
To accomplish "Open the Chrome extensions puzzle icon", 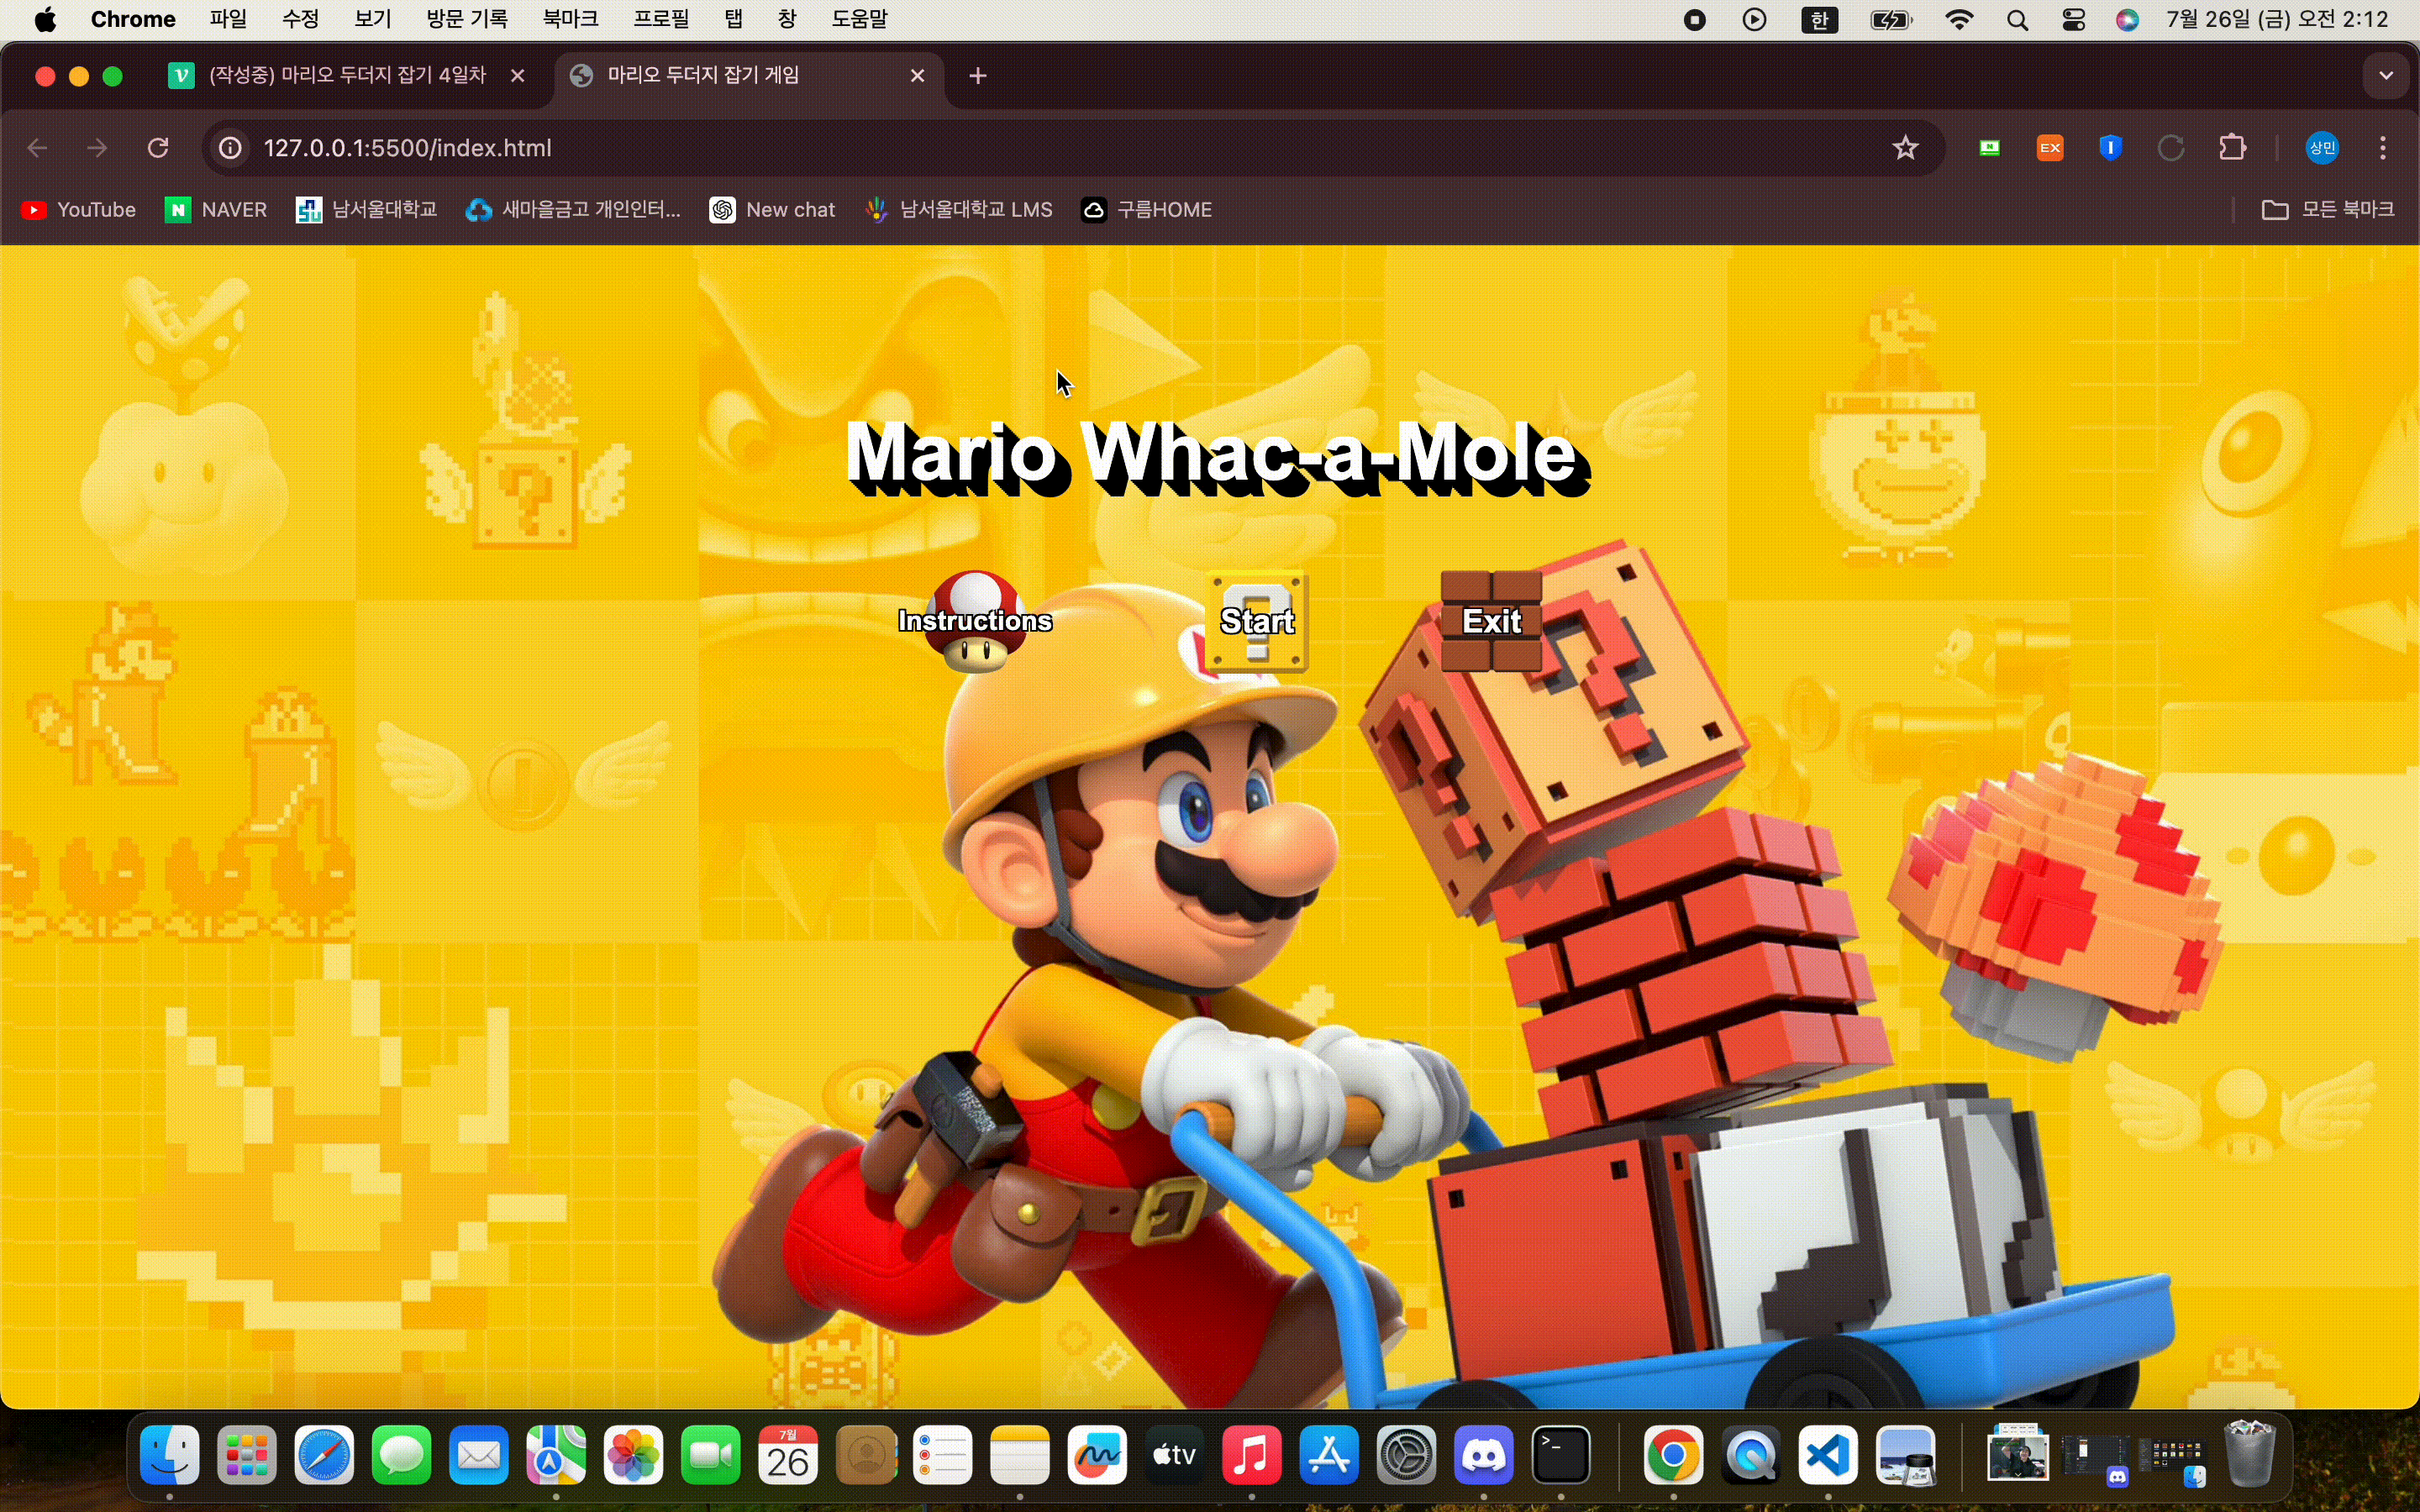I will [2233, 147].
